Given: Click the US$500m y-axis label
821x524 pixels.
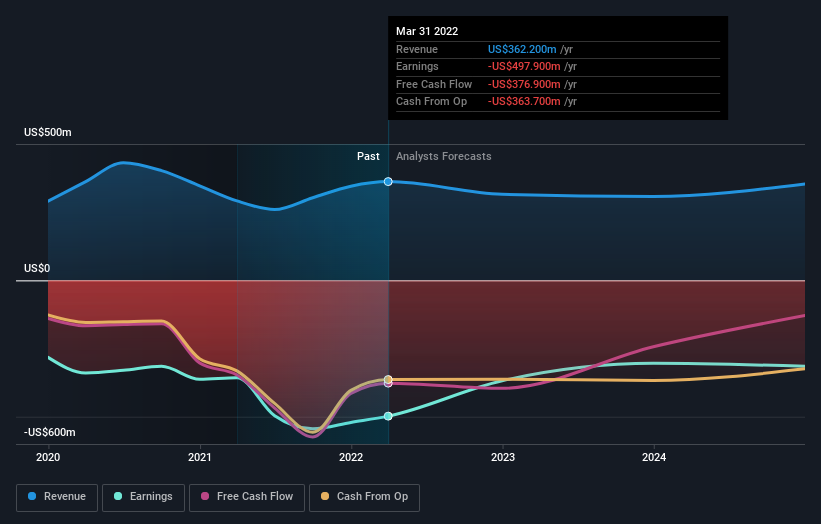Looking at the screenshot, I should pos(48,132).
